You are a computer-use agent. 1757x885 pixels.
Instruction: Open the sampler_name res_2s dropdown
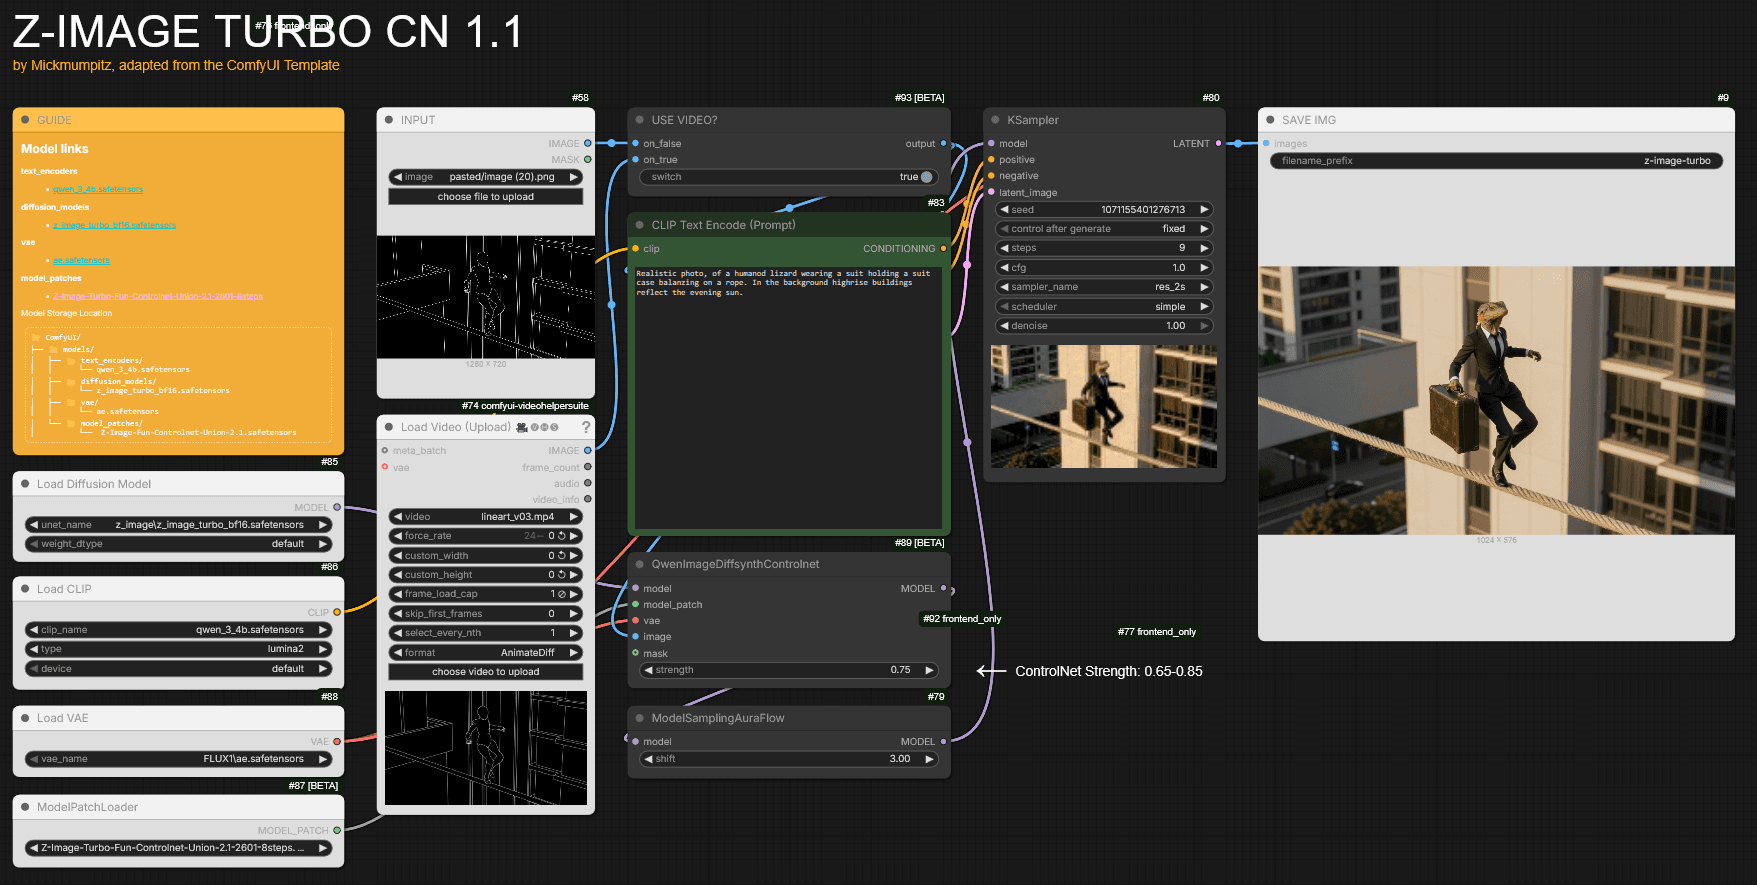[1104, 287]
